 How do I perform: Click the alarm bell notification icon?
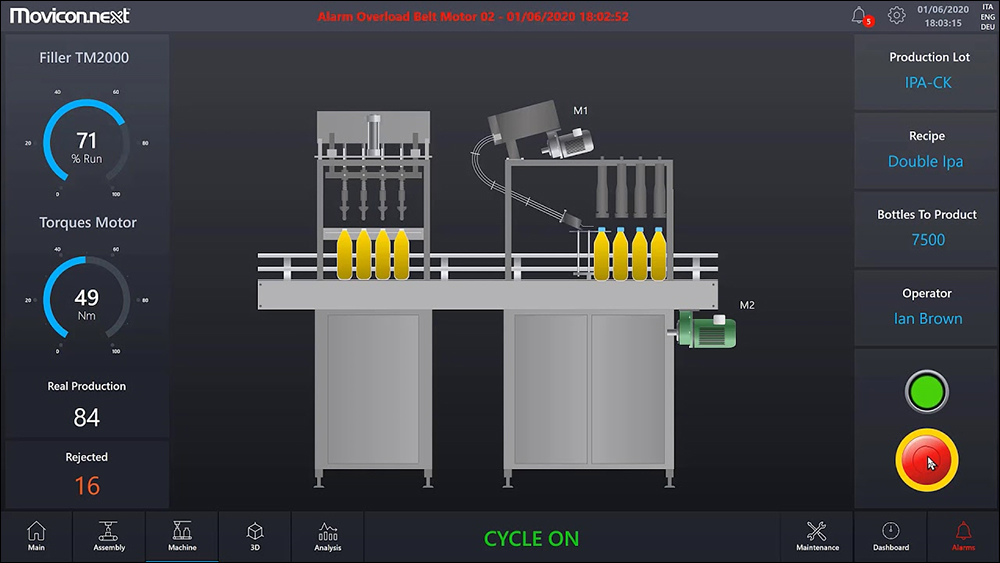pyautogui.click(x=860, y=16)
